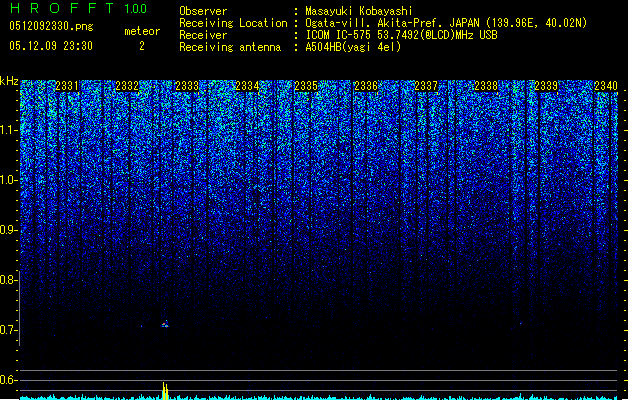Click the Ogata-vill. Akita-Pref. JAPAN location text

coord(446,23)
